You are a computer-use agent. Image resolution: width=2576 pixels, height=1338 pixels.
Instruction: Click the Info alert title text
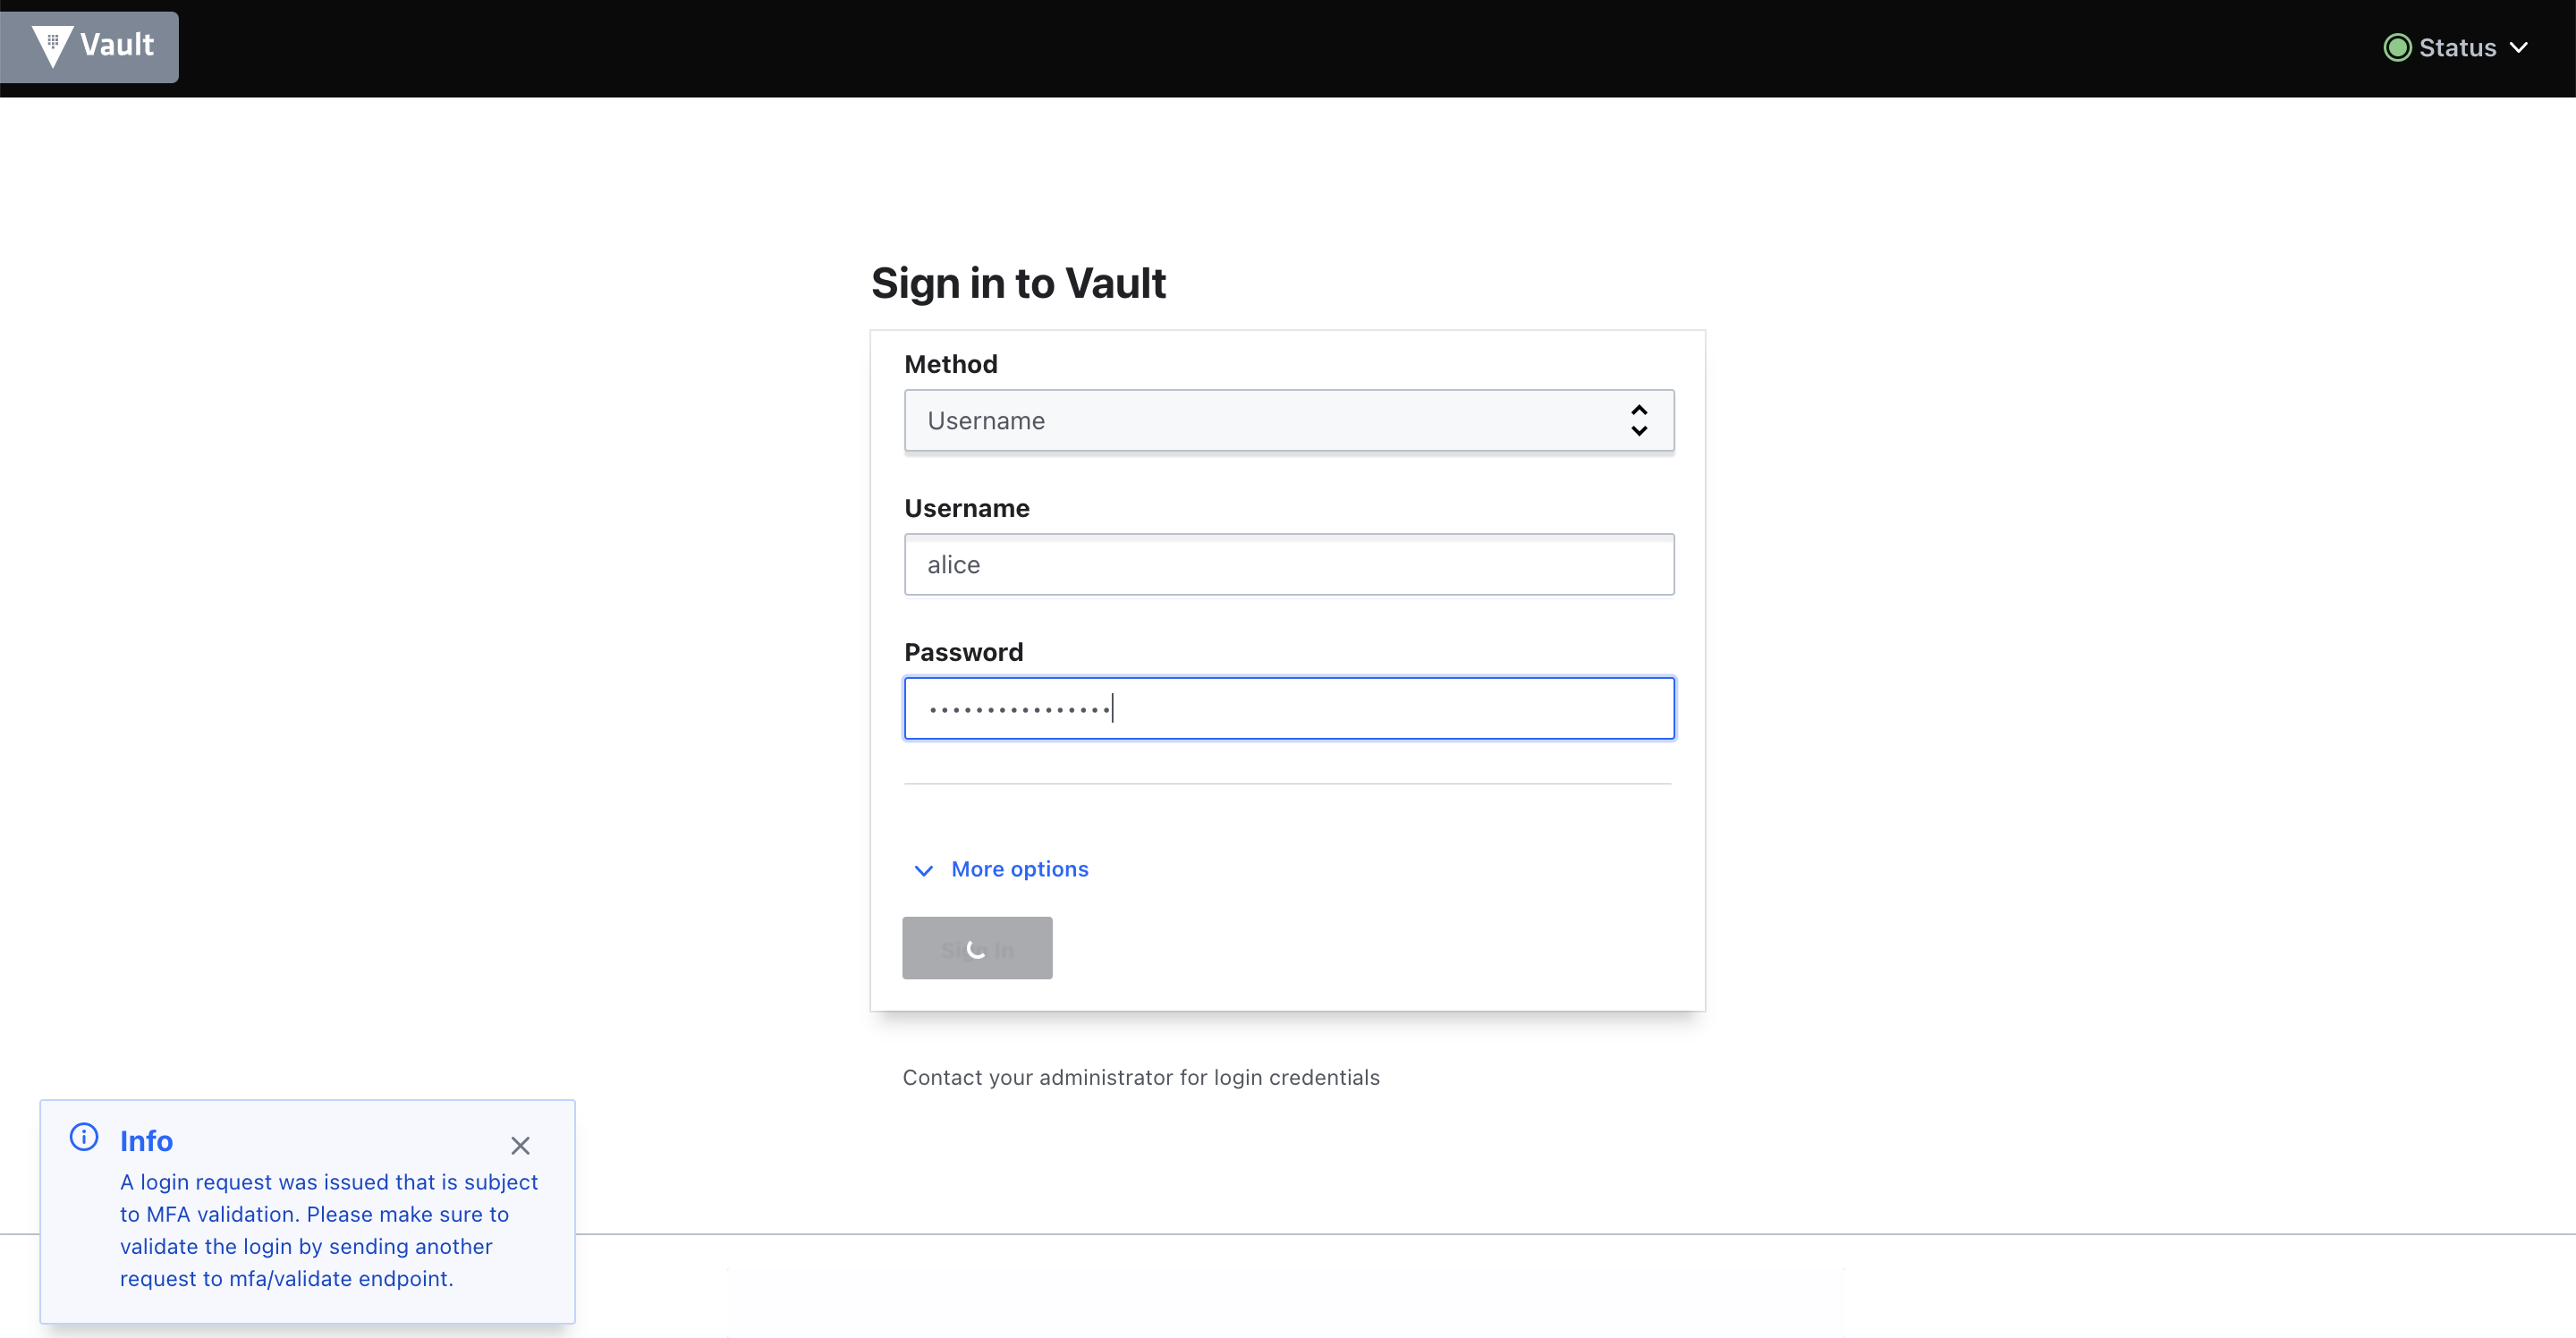(146, 1140)
